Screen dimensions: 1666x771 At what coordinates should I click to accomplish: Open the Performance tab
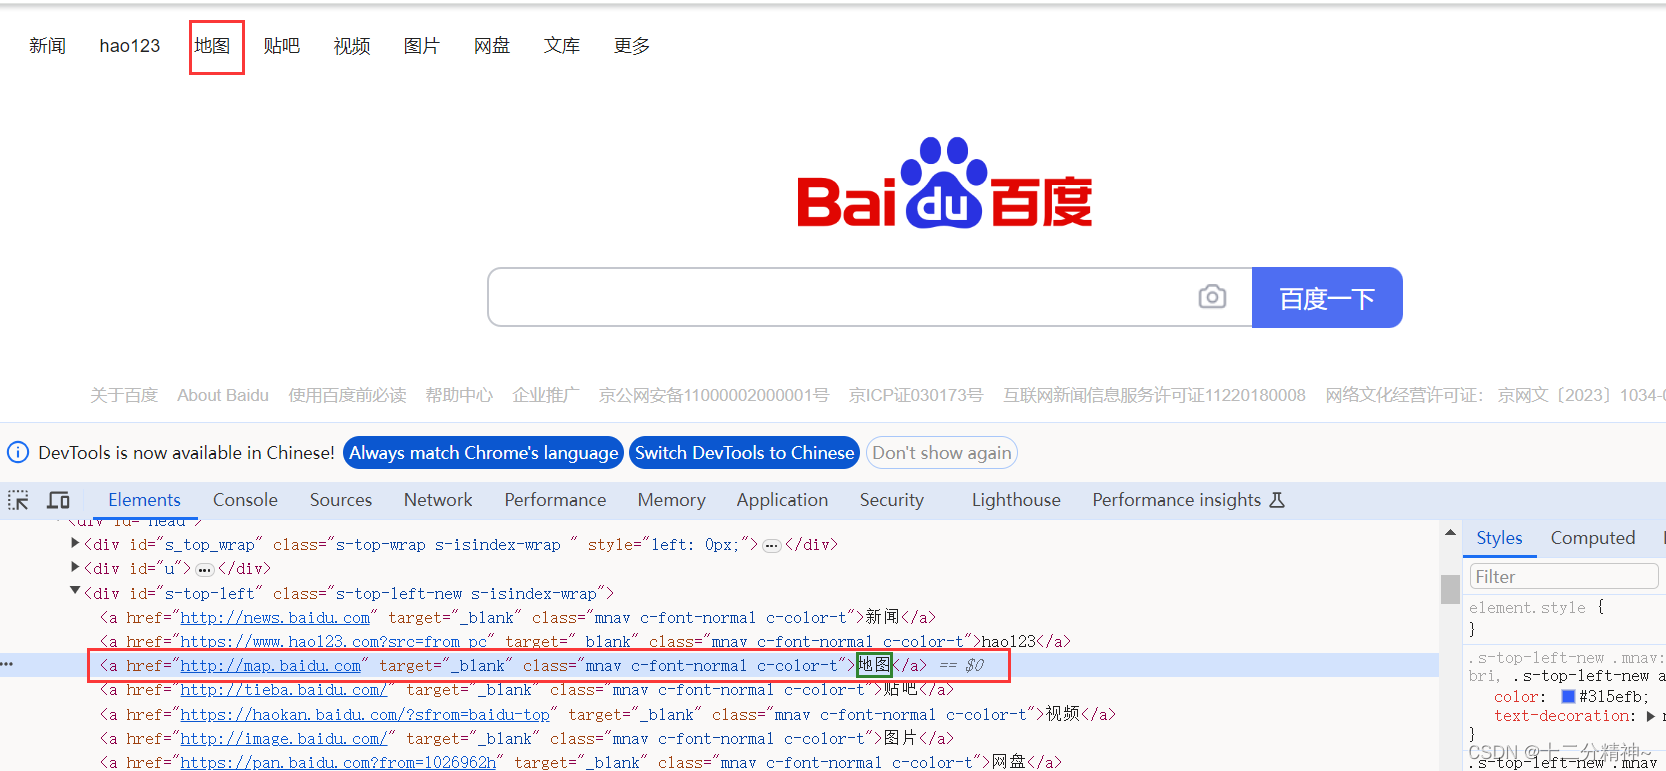pyautogui.click(x=555, y=500)
